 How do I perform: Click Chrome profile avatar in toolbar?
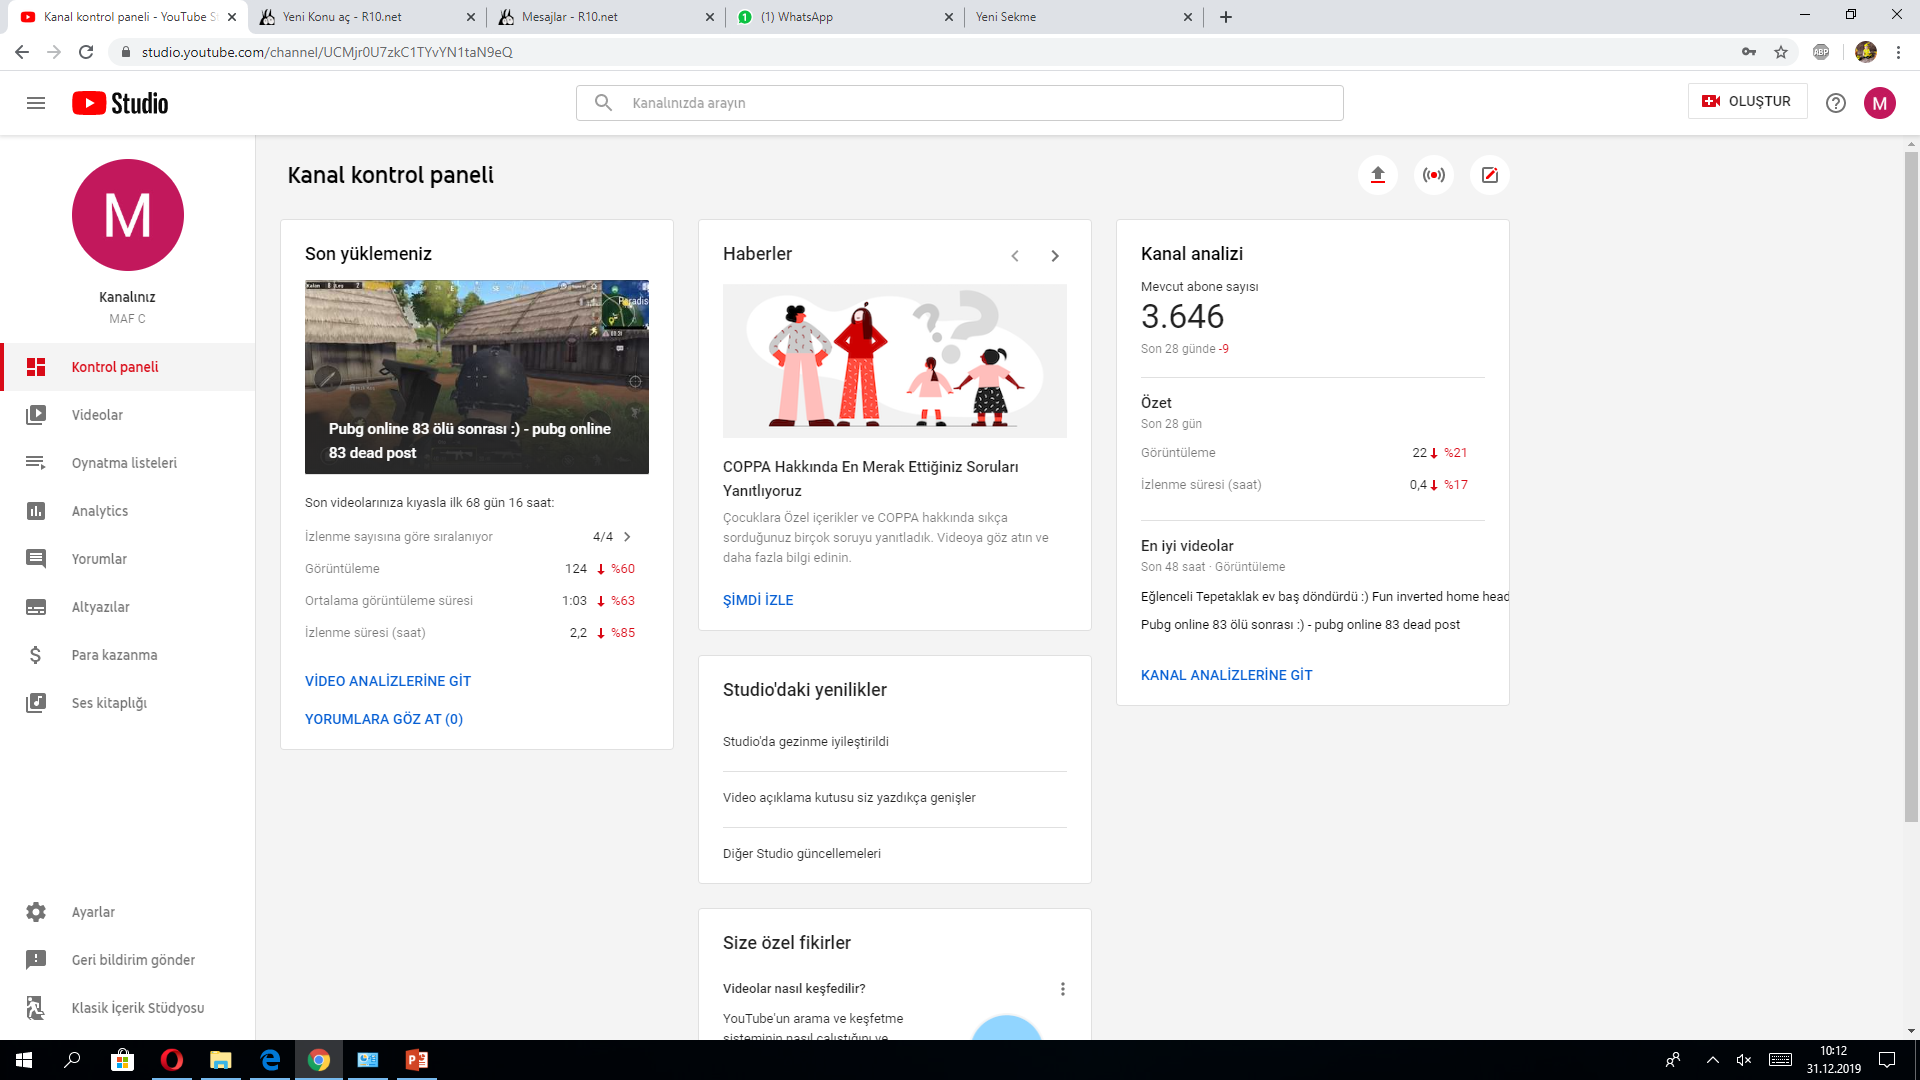(1866, 52)
